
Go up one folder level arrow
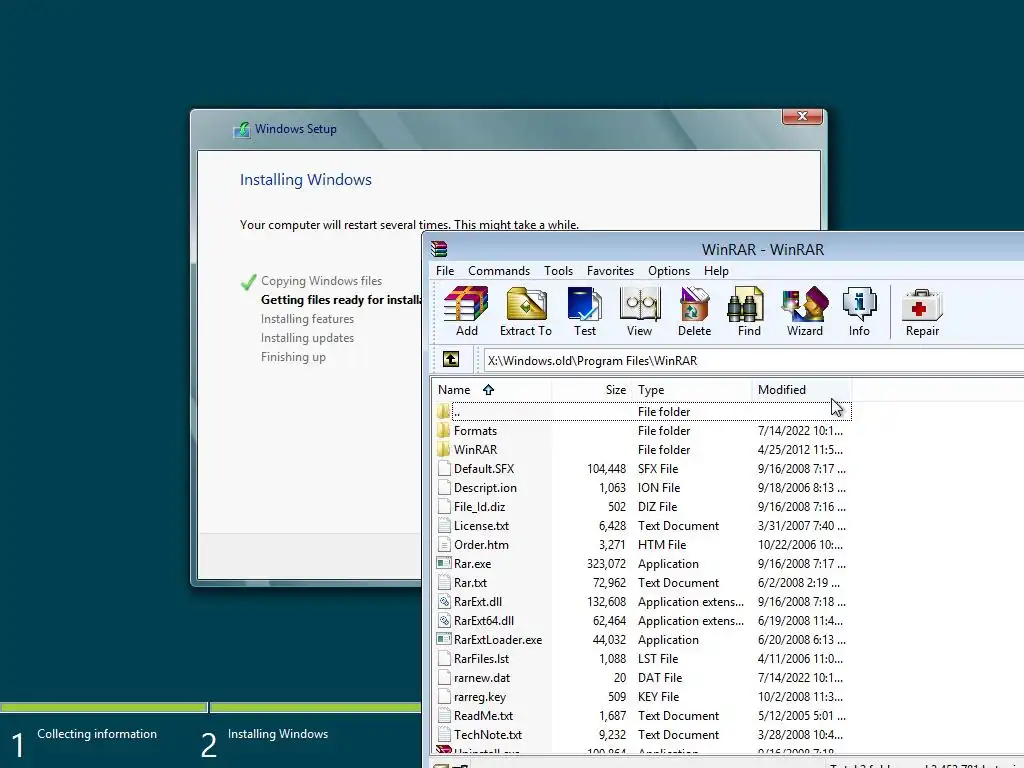point(451,359)
